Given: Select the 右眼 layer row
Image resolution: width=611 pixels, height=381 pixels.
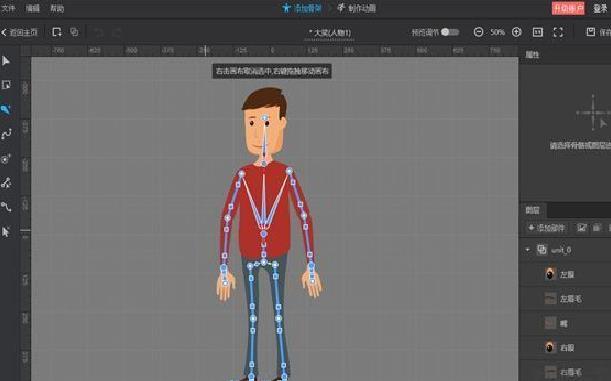Looking at the screenshot, I should pyautogui.click(x=565, y=347).
